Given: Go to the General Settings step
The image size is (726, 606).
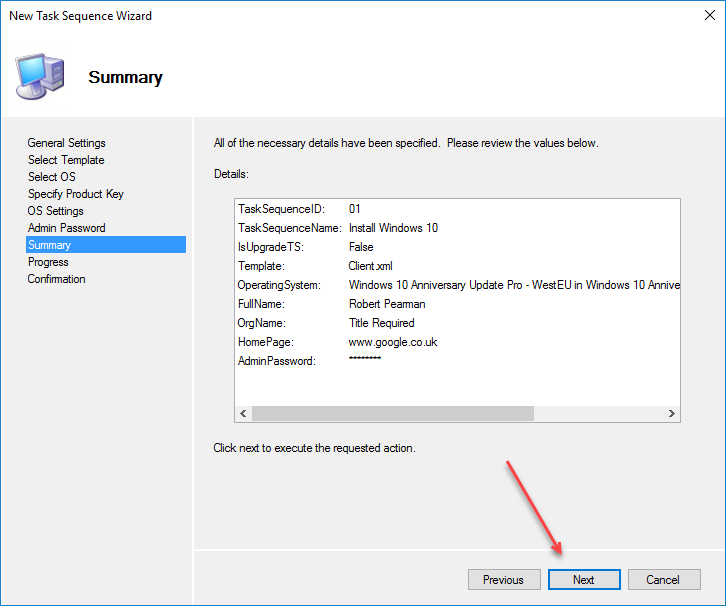Looking at the screenshot, I should [66, 143].
